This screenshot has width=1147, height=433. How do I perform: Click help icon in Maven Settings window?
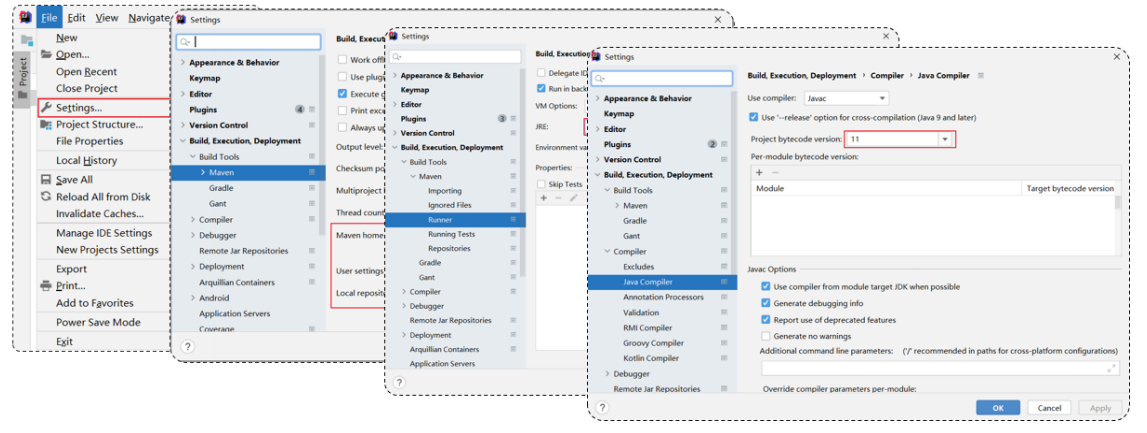(187, 347)
